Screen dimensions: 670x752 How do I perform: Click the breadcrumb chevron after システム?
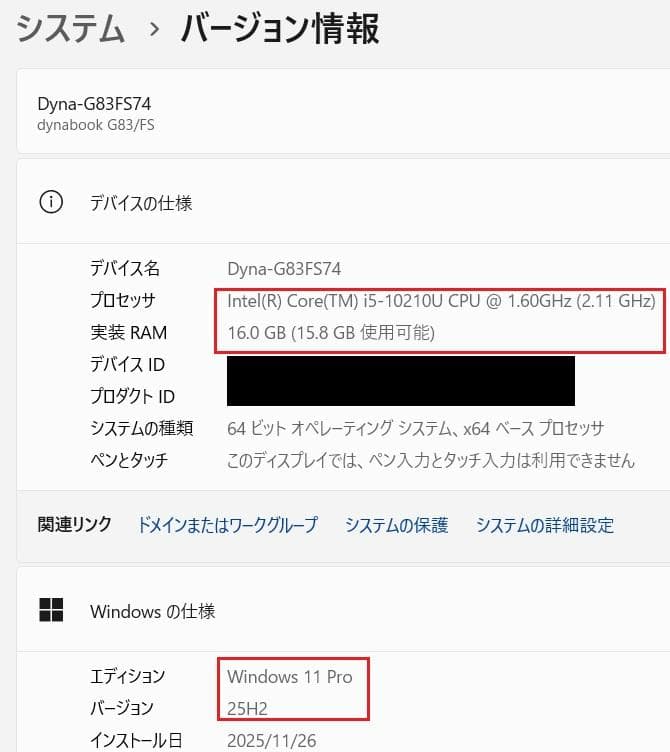(154, 29)
